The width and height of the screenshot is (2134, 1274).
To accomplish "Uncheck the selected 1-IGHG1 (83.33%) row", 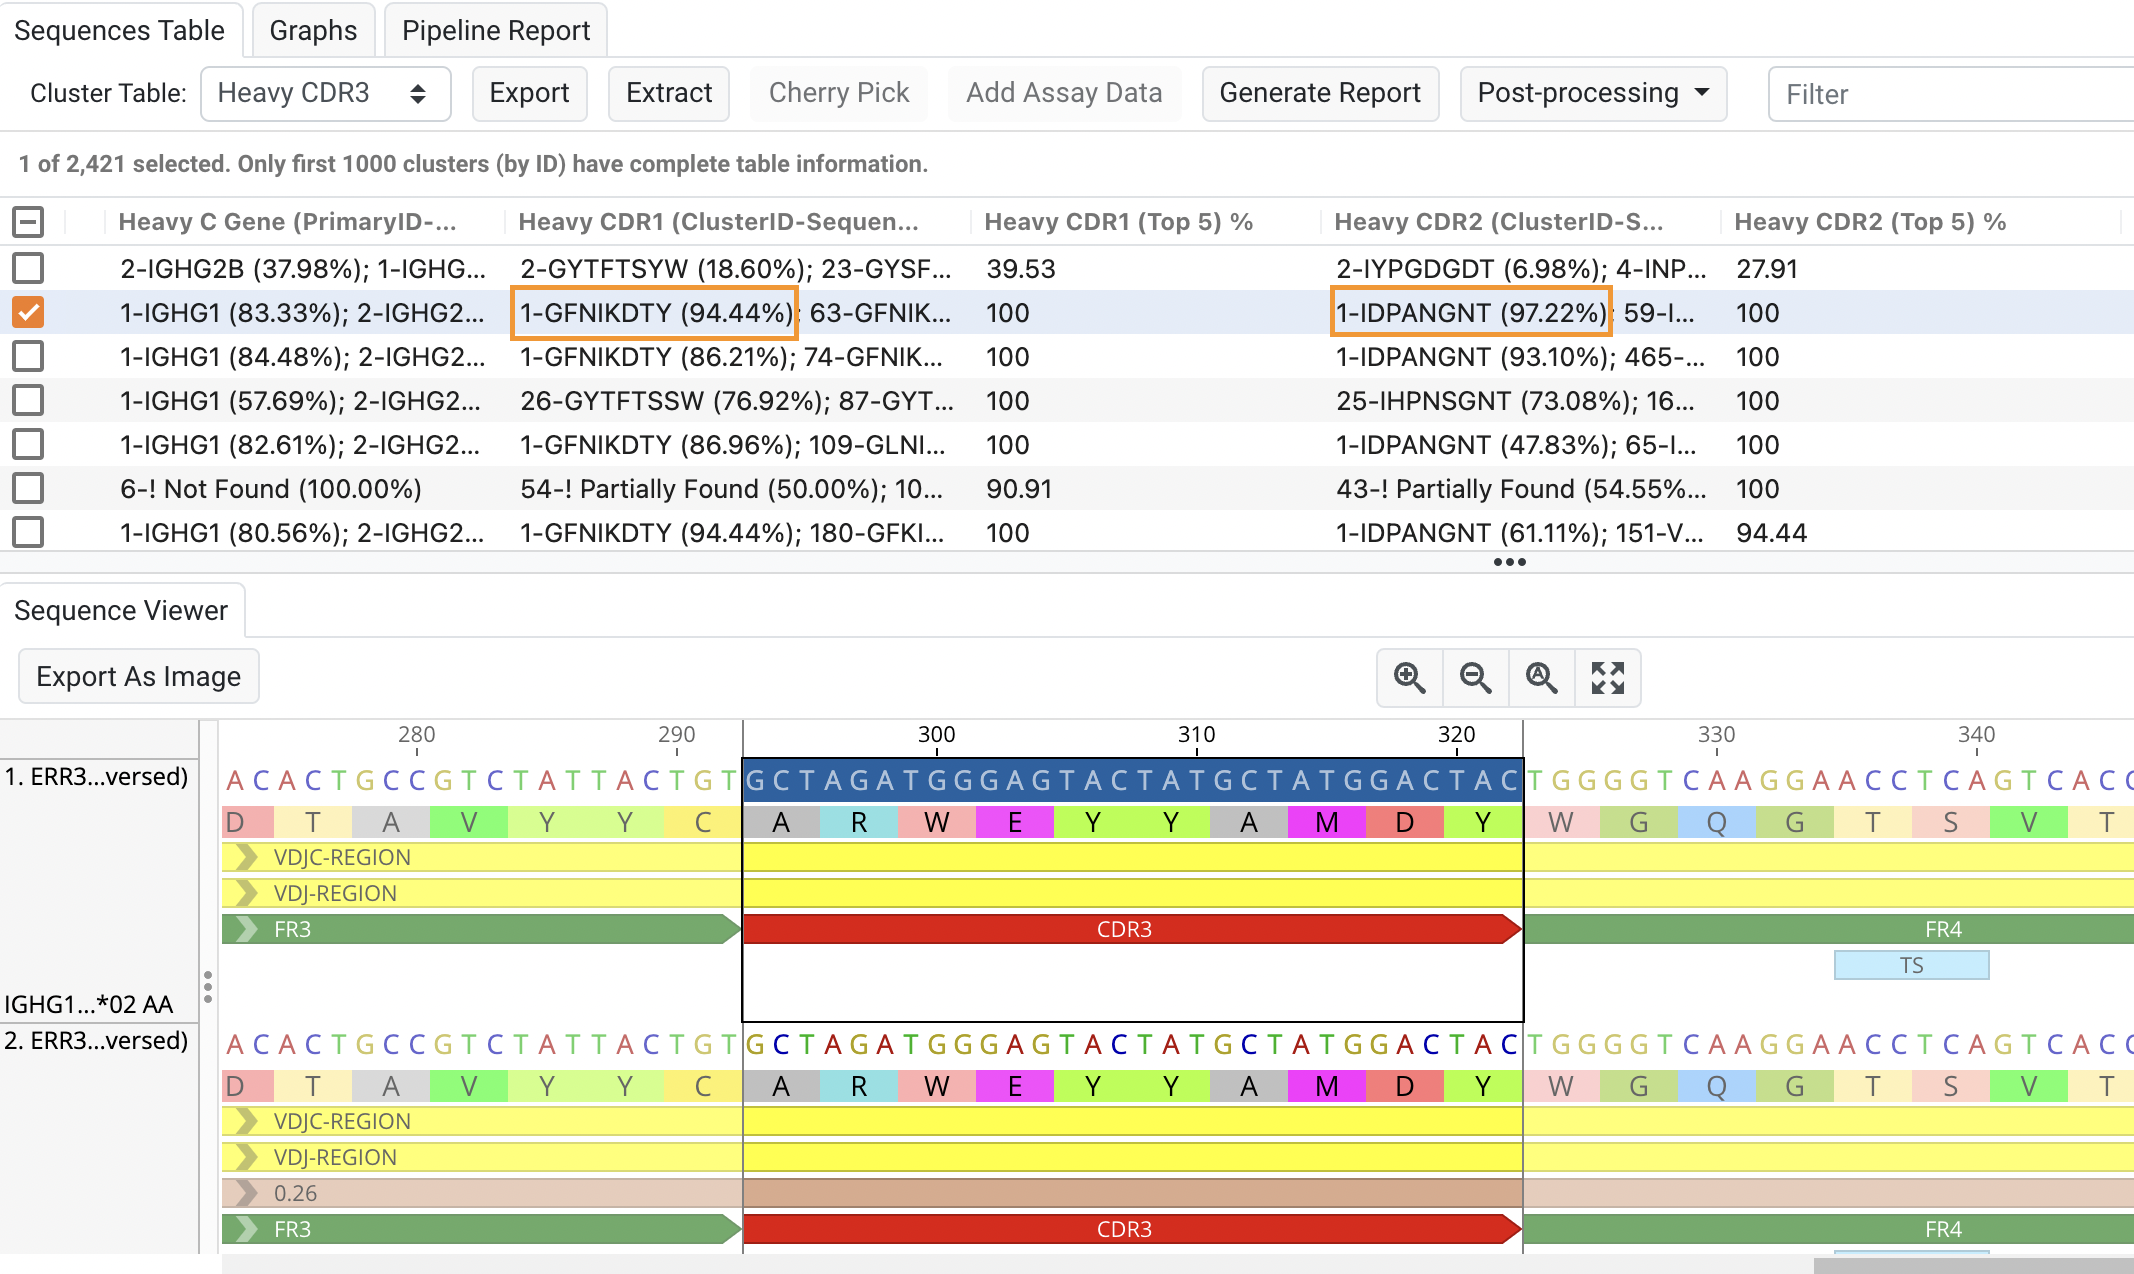I will point(28,312).
